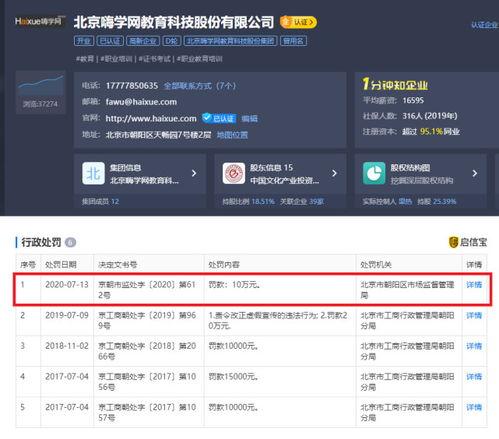Image resolution: width=499 pixels, height=439 pixels.
Task: Open the gold 认证 badge
Action: 298,22
